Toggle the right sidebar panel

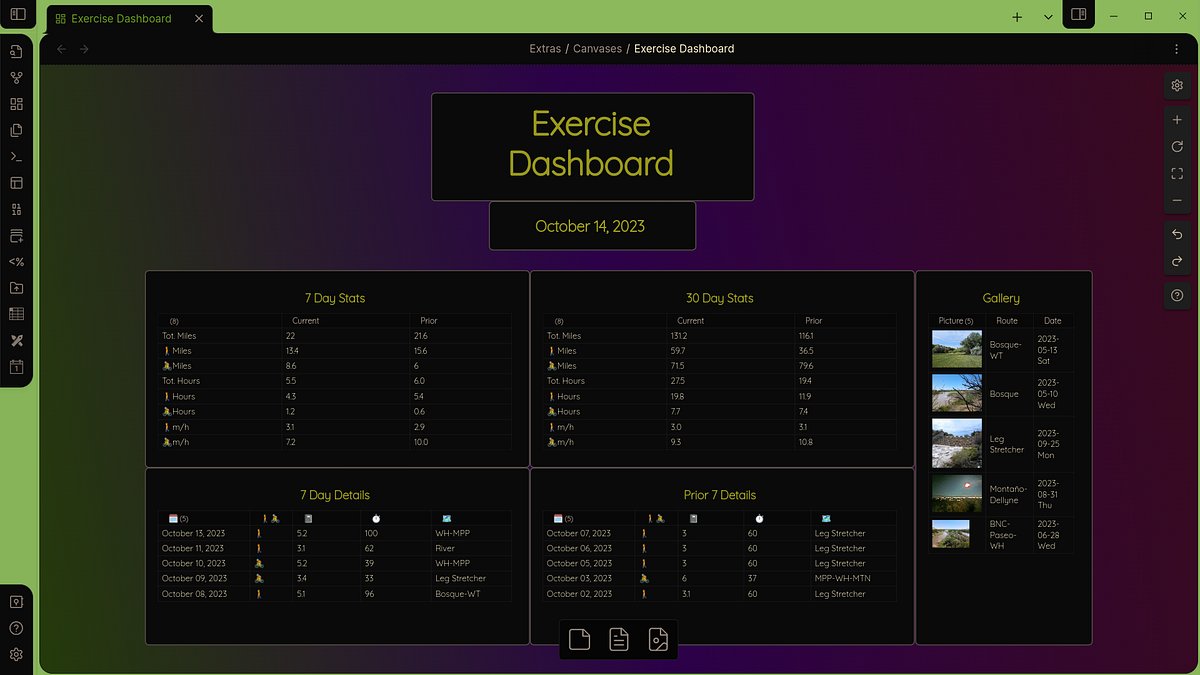coord(1077,16)
